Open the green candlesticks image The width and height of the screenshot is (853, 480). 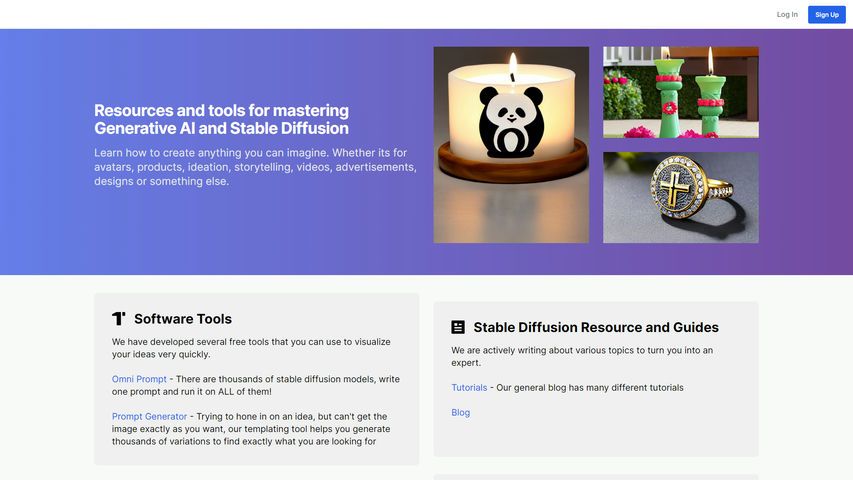tap(681, 92)
